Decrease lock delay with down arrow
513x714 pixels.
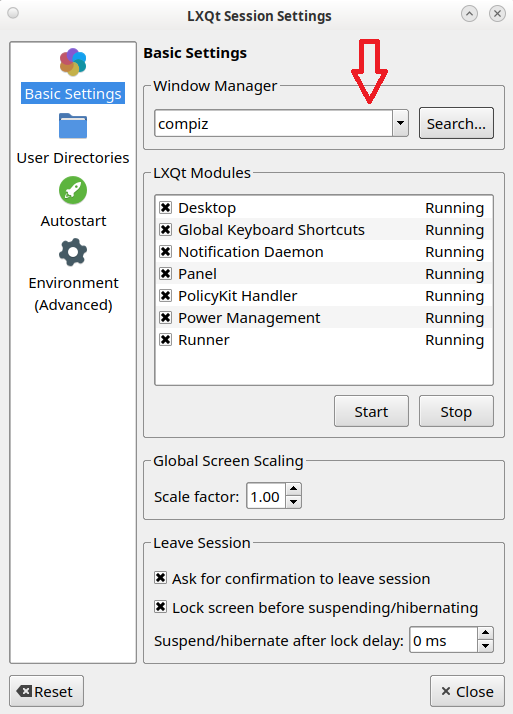[486, 646]
